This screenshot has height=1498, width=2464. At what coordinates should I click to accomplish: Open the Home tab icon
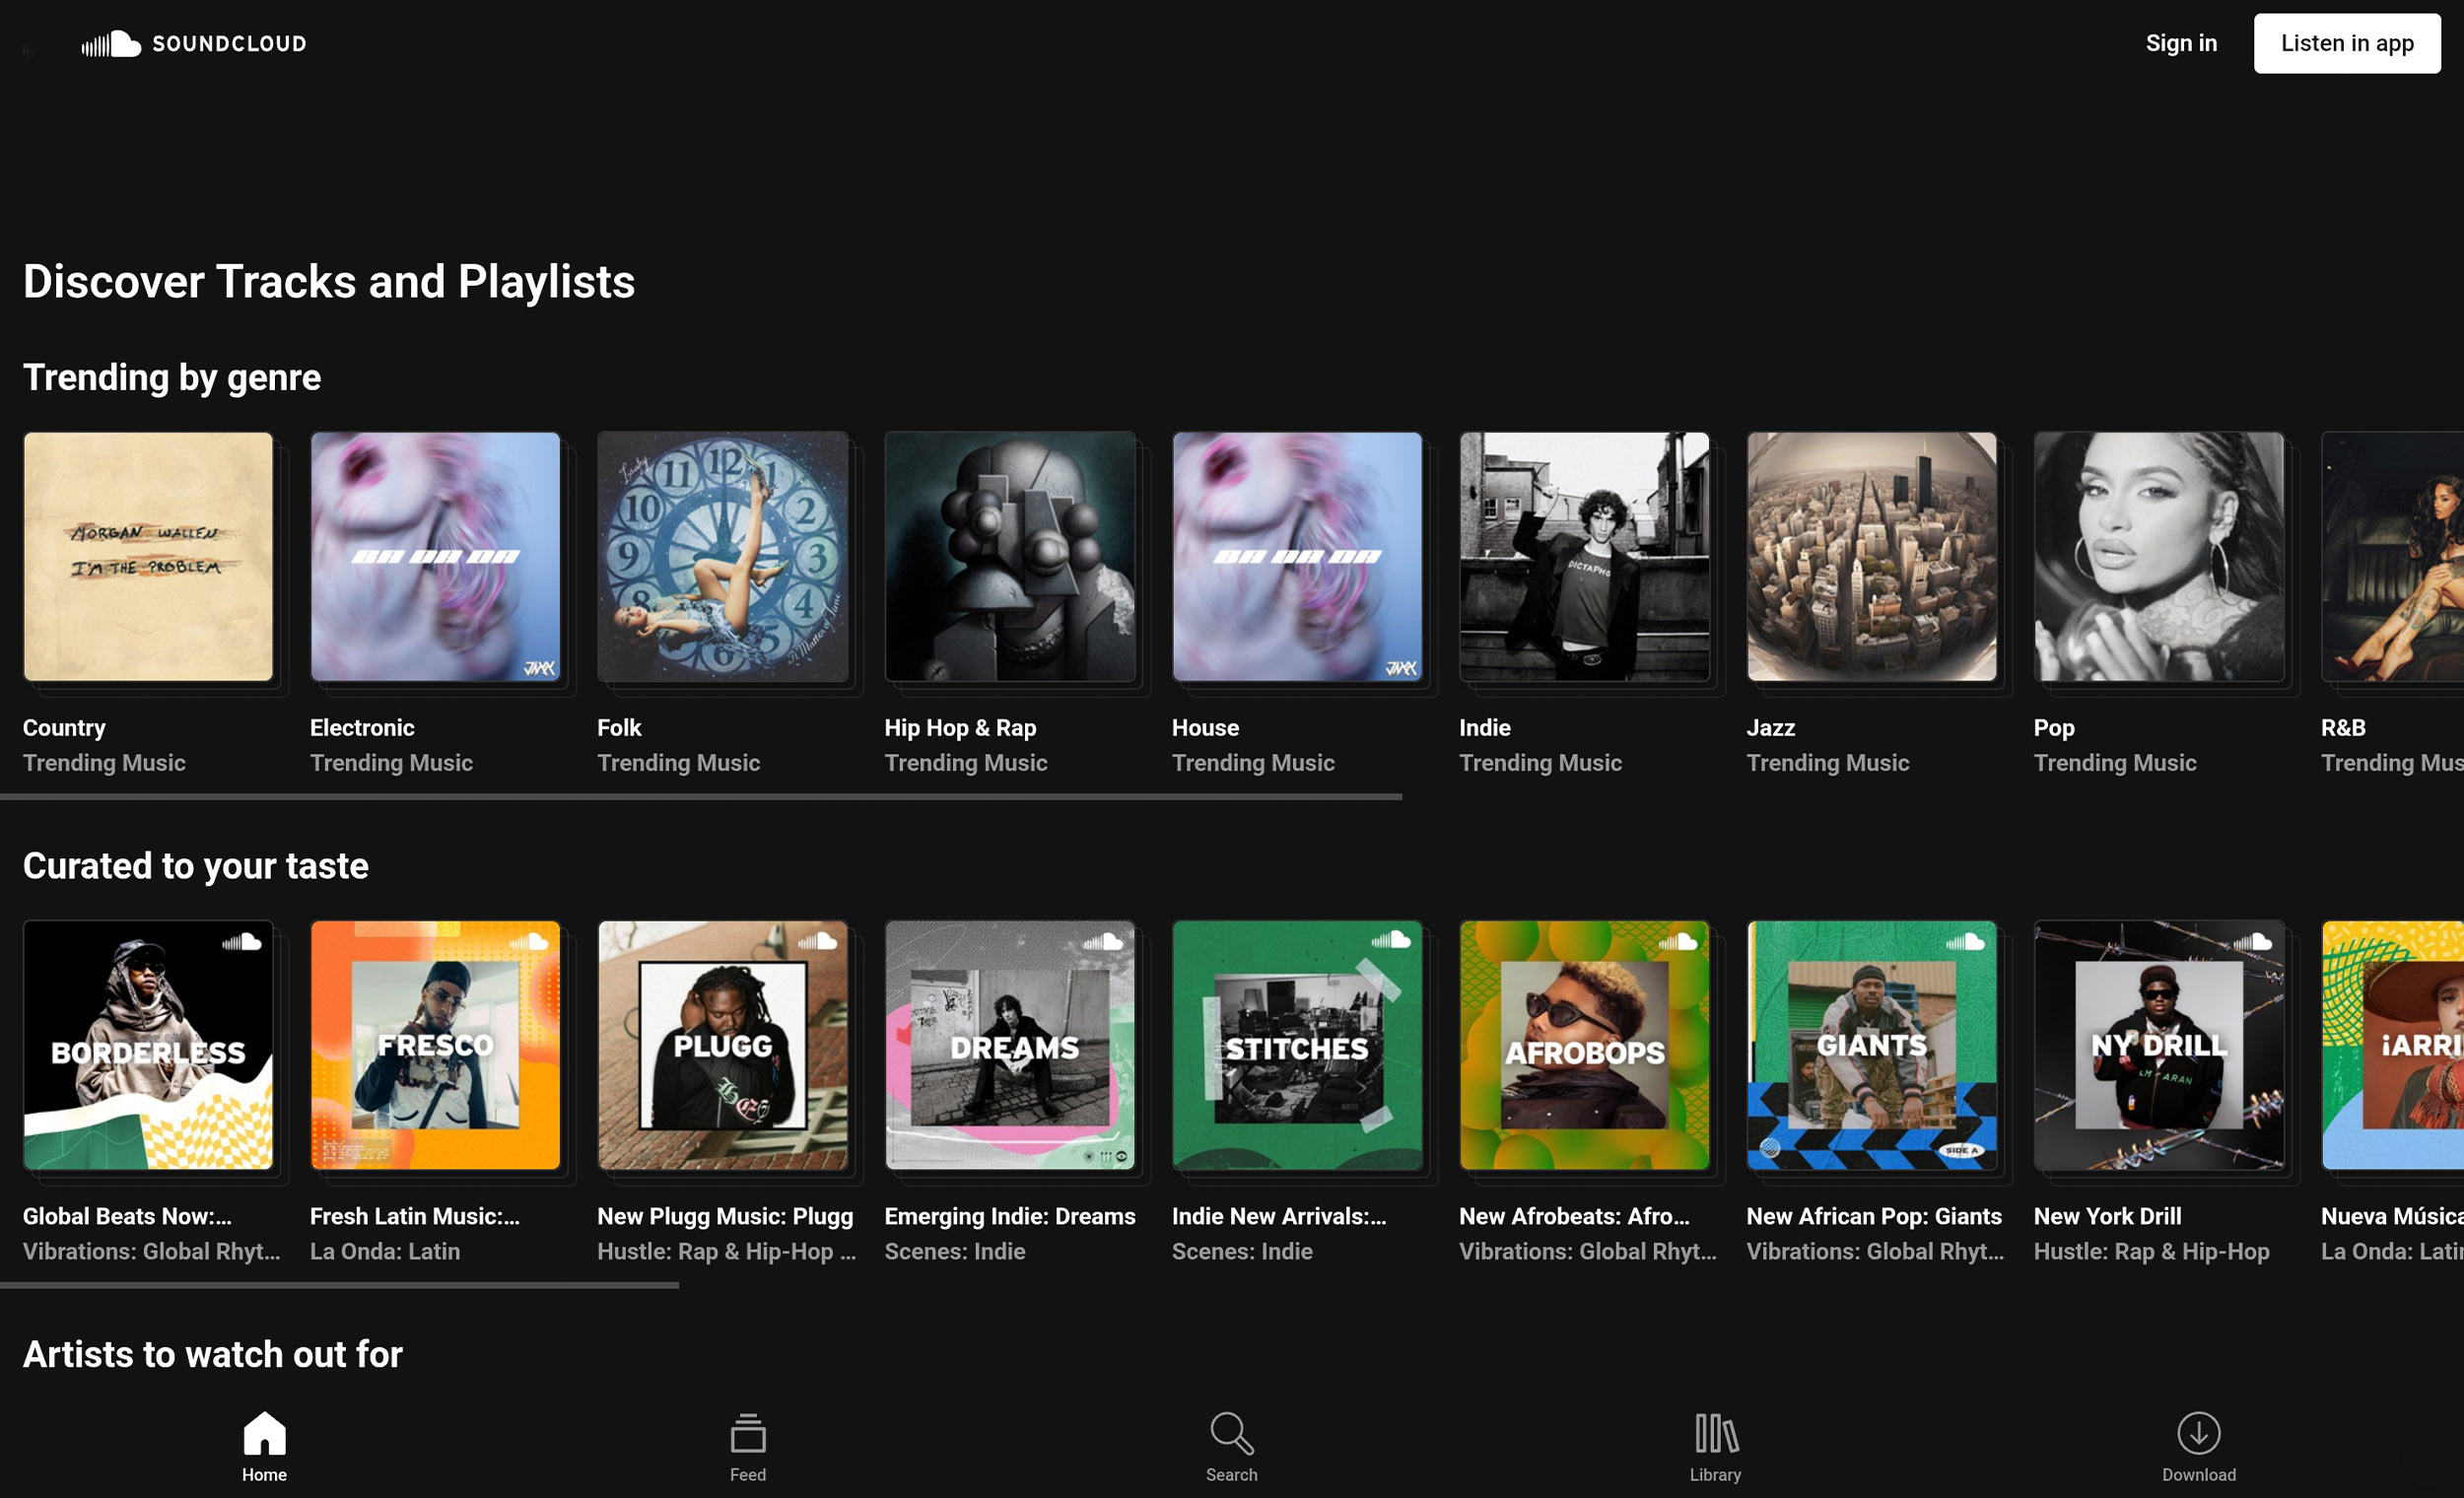click(x=264, y=1434)
